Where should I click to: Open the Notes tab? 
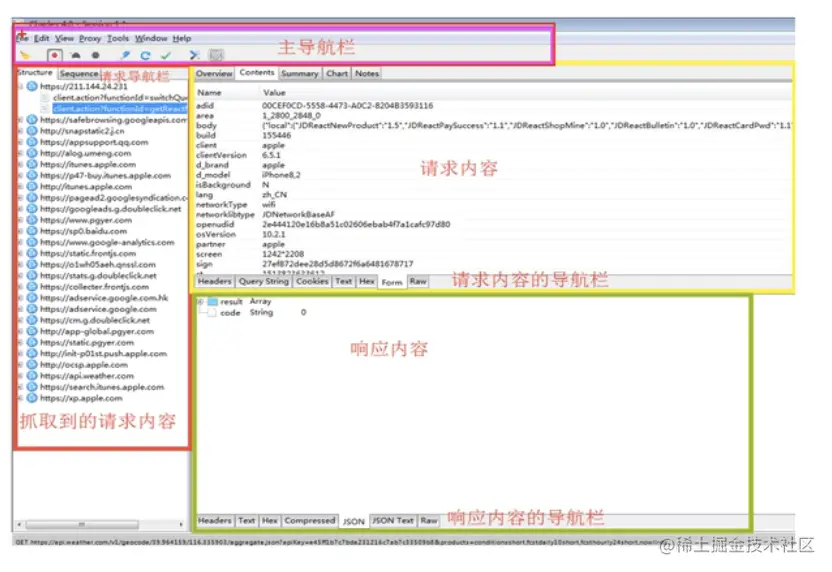367,73
